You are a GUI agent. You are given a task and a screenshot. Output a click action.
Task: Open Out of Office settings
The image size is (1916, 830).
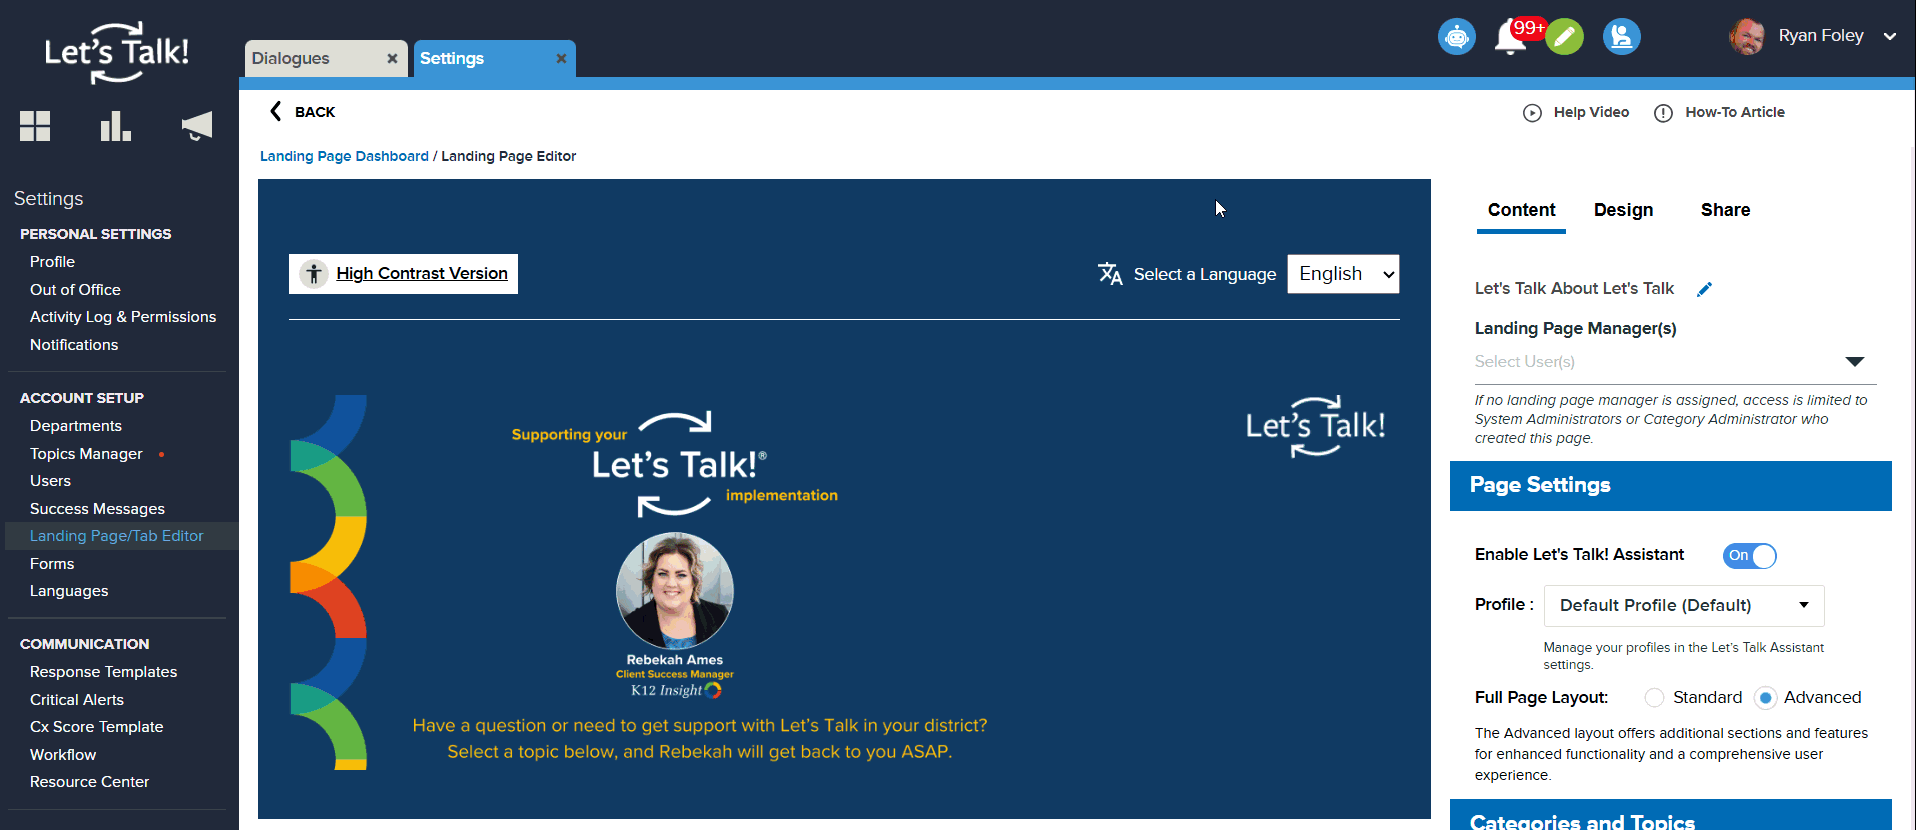75,290
